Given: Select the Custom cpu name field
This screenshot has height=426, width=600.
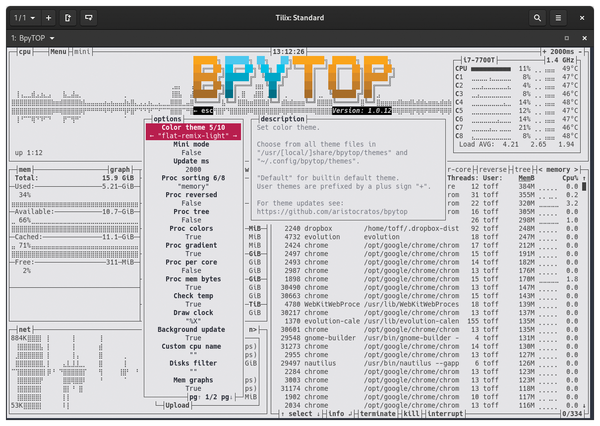Looking at the screenshot, I should pos(191,350).
